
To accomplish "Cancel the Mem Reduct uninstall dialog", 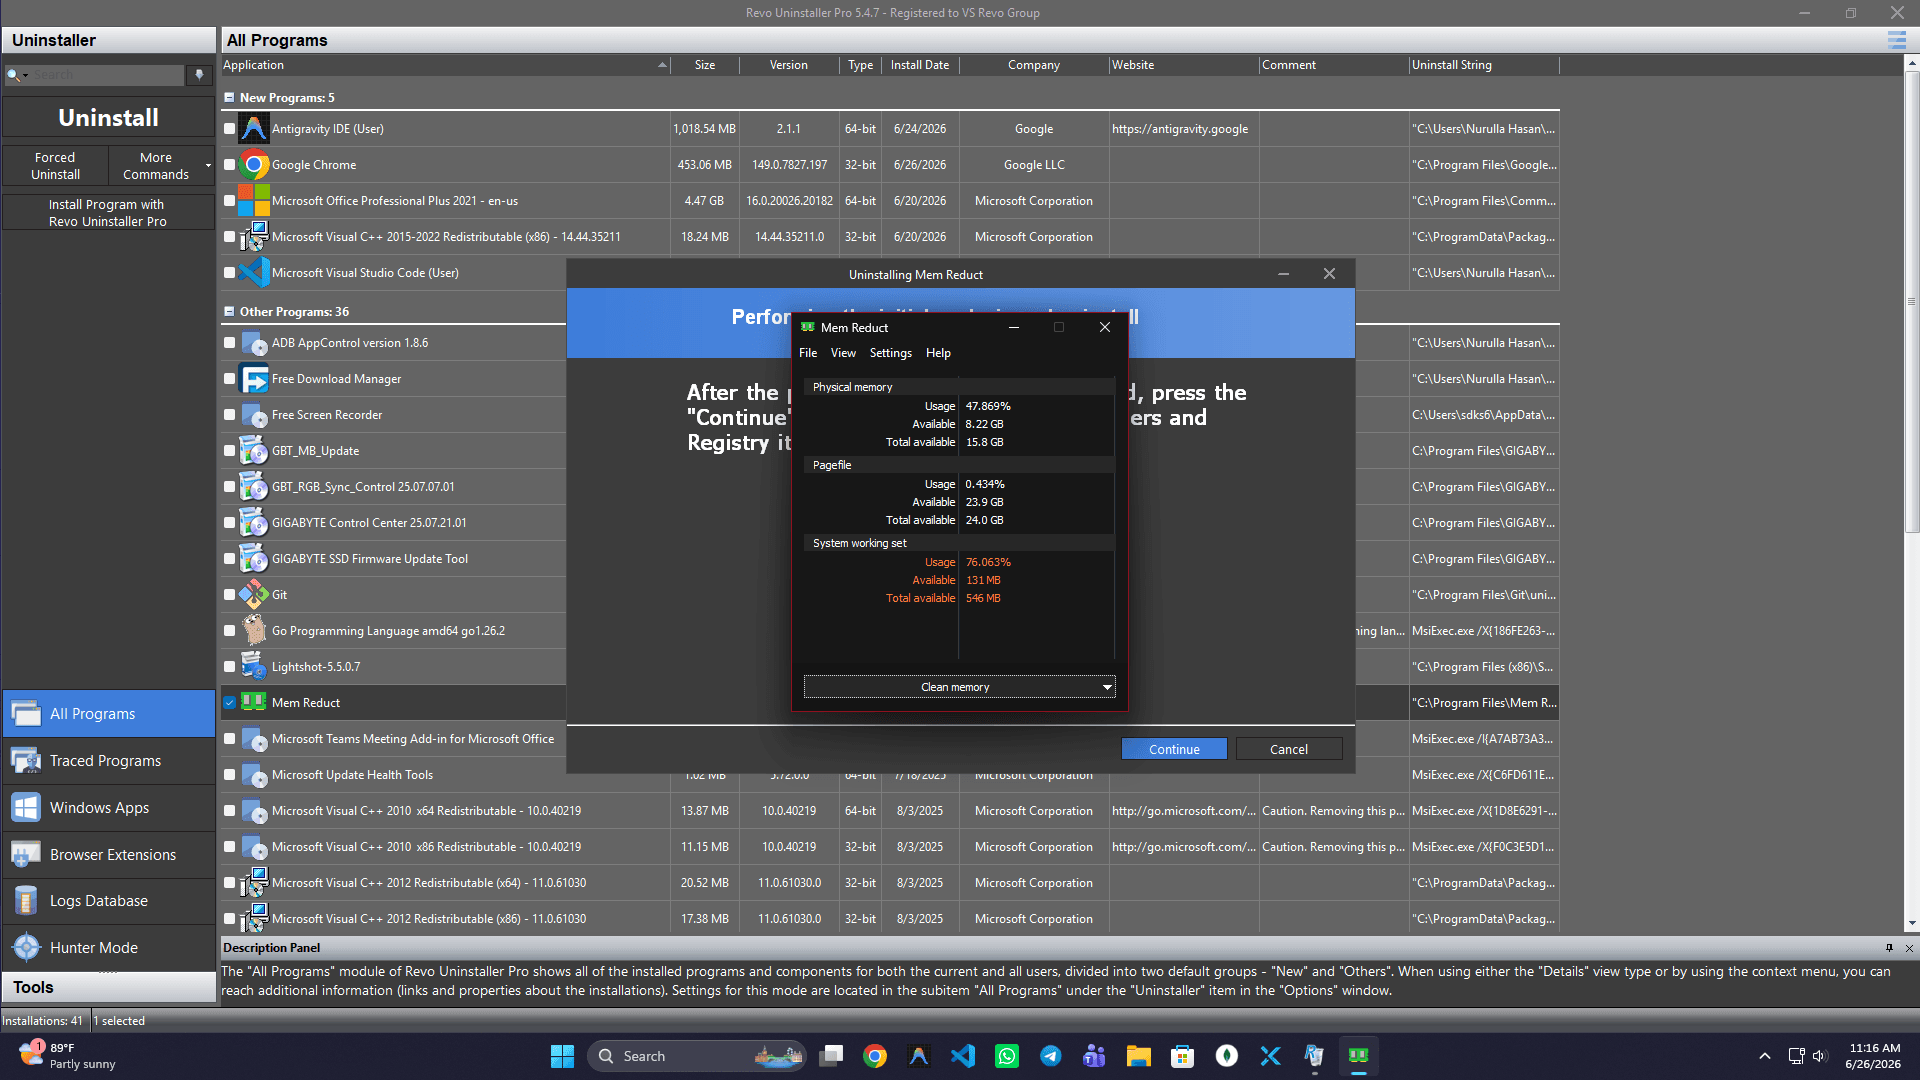I will coord(1289,749).
